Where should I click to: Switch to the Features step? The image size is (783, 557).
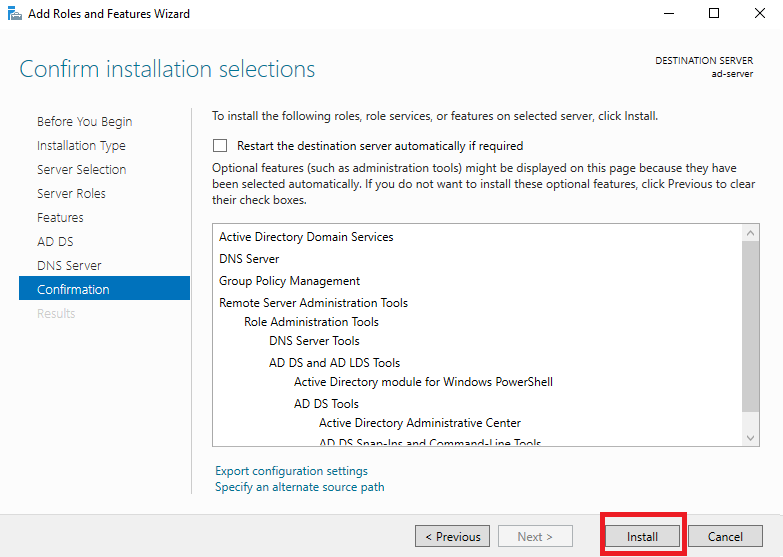(x=60, y=217)
